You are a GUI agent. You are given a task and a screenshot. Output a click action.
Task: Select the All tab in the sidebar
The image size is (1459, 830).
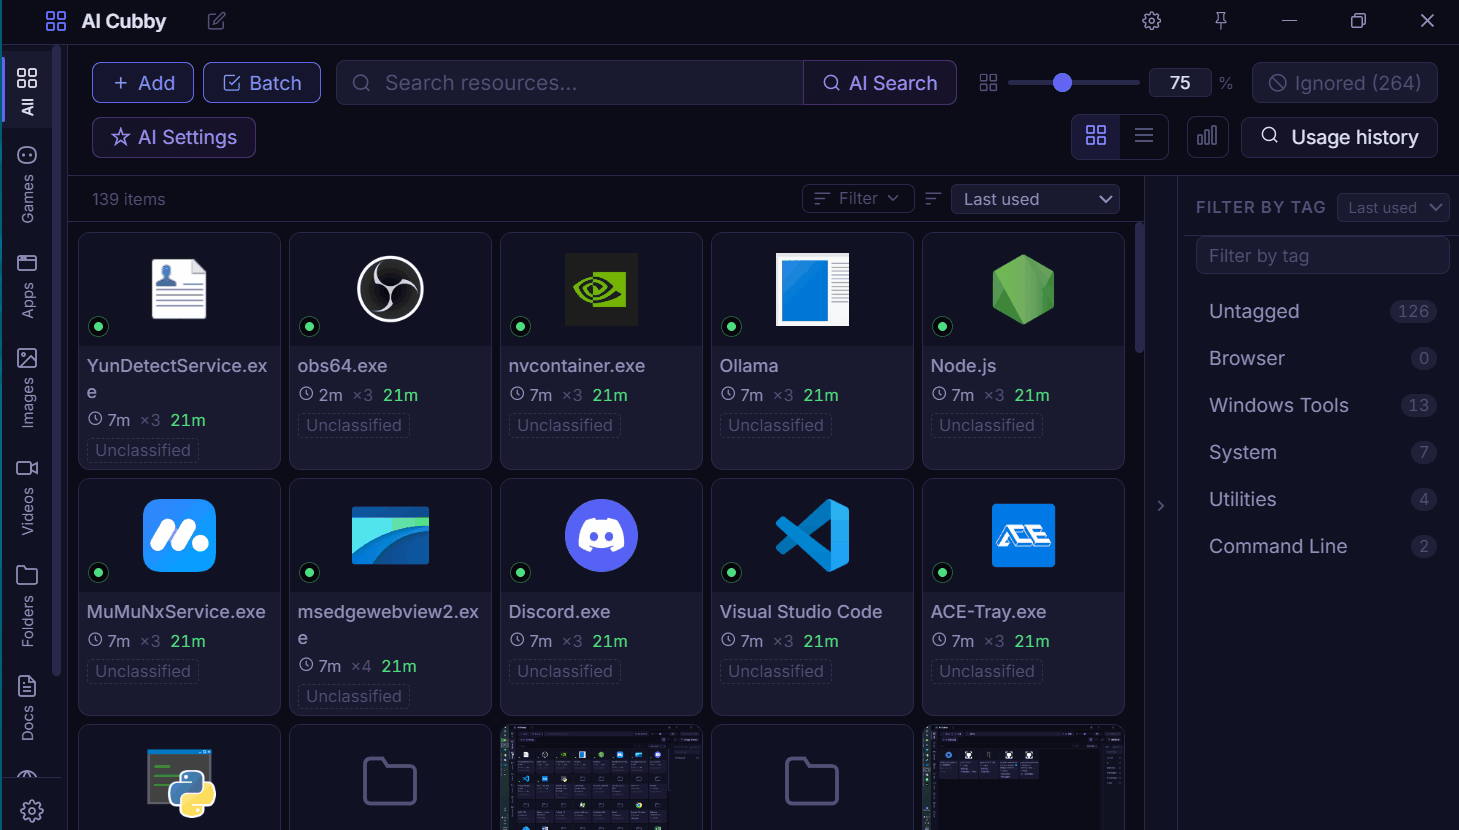(x=27, y=91)
